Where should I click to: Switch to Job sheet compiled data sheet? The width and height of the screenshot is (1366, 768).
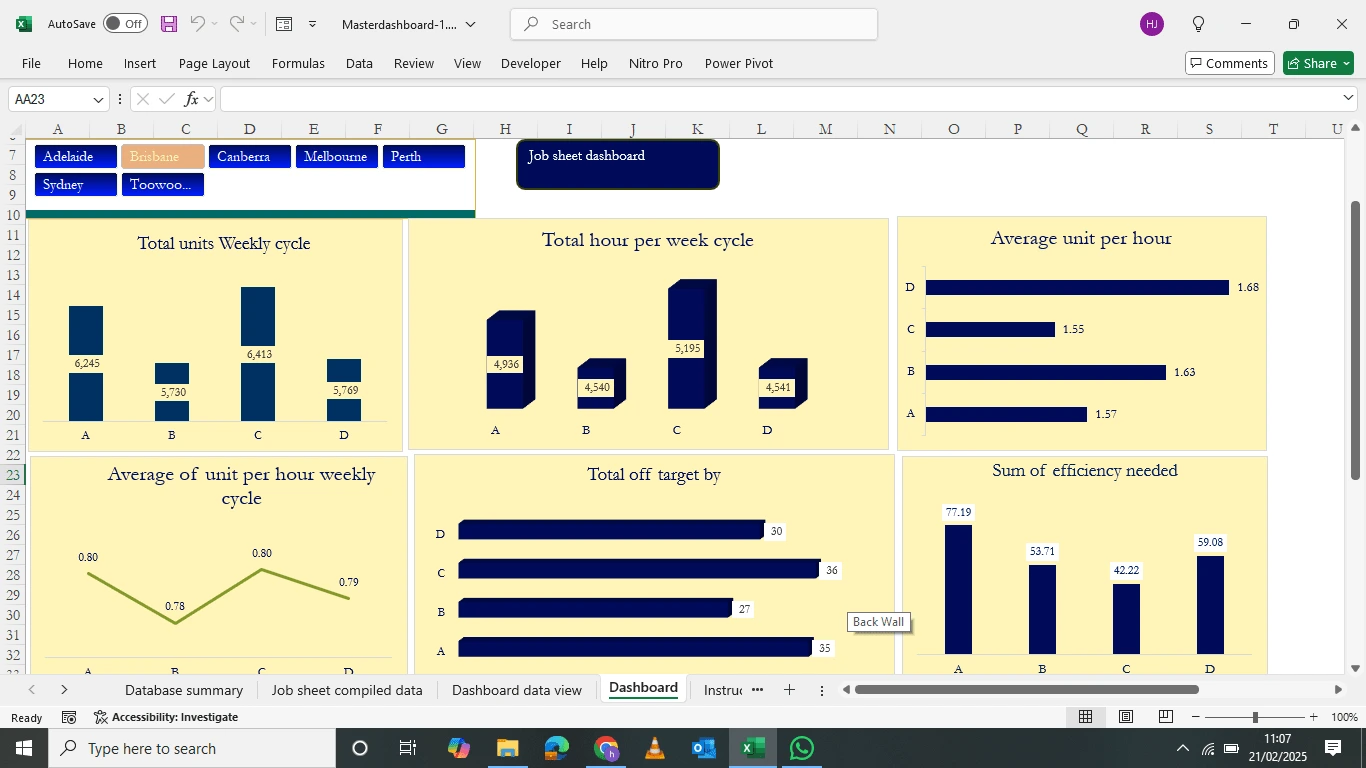[x=347, y=690]
